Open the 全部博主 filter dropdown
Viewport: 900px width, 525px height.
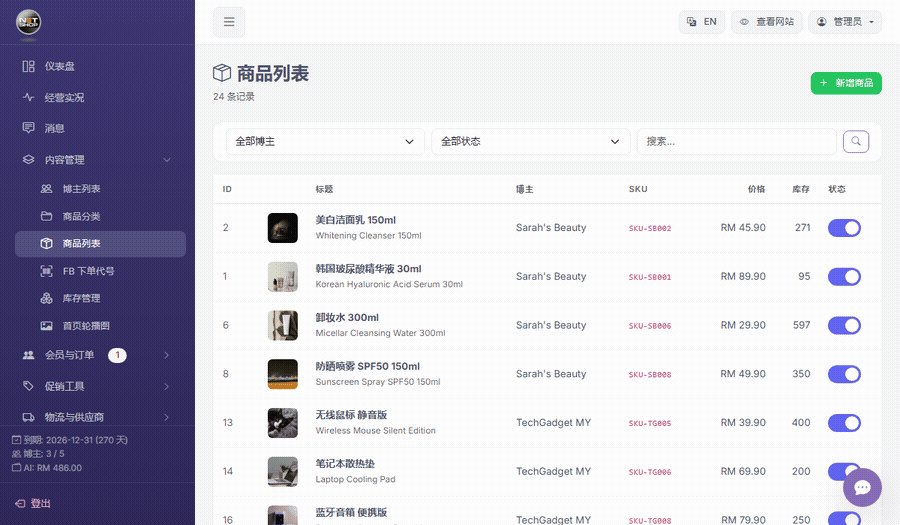(325, 141)
